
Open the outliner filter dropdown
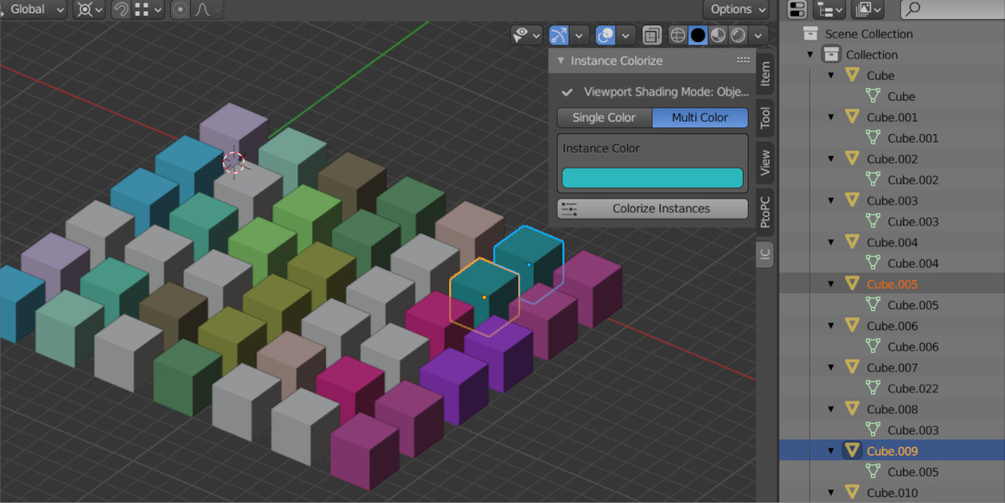868,10
